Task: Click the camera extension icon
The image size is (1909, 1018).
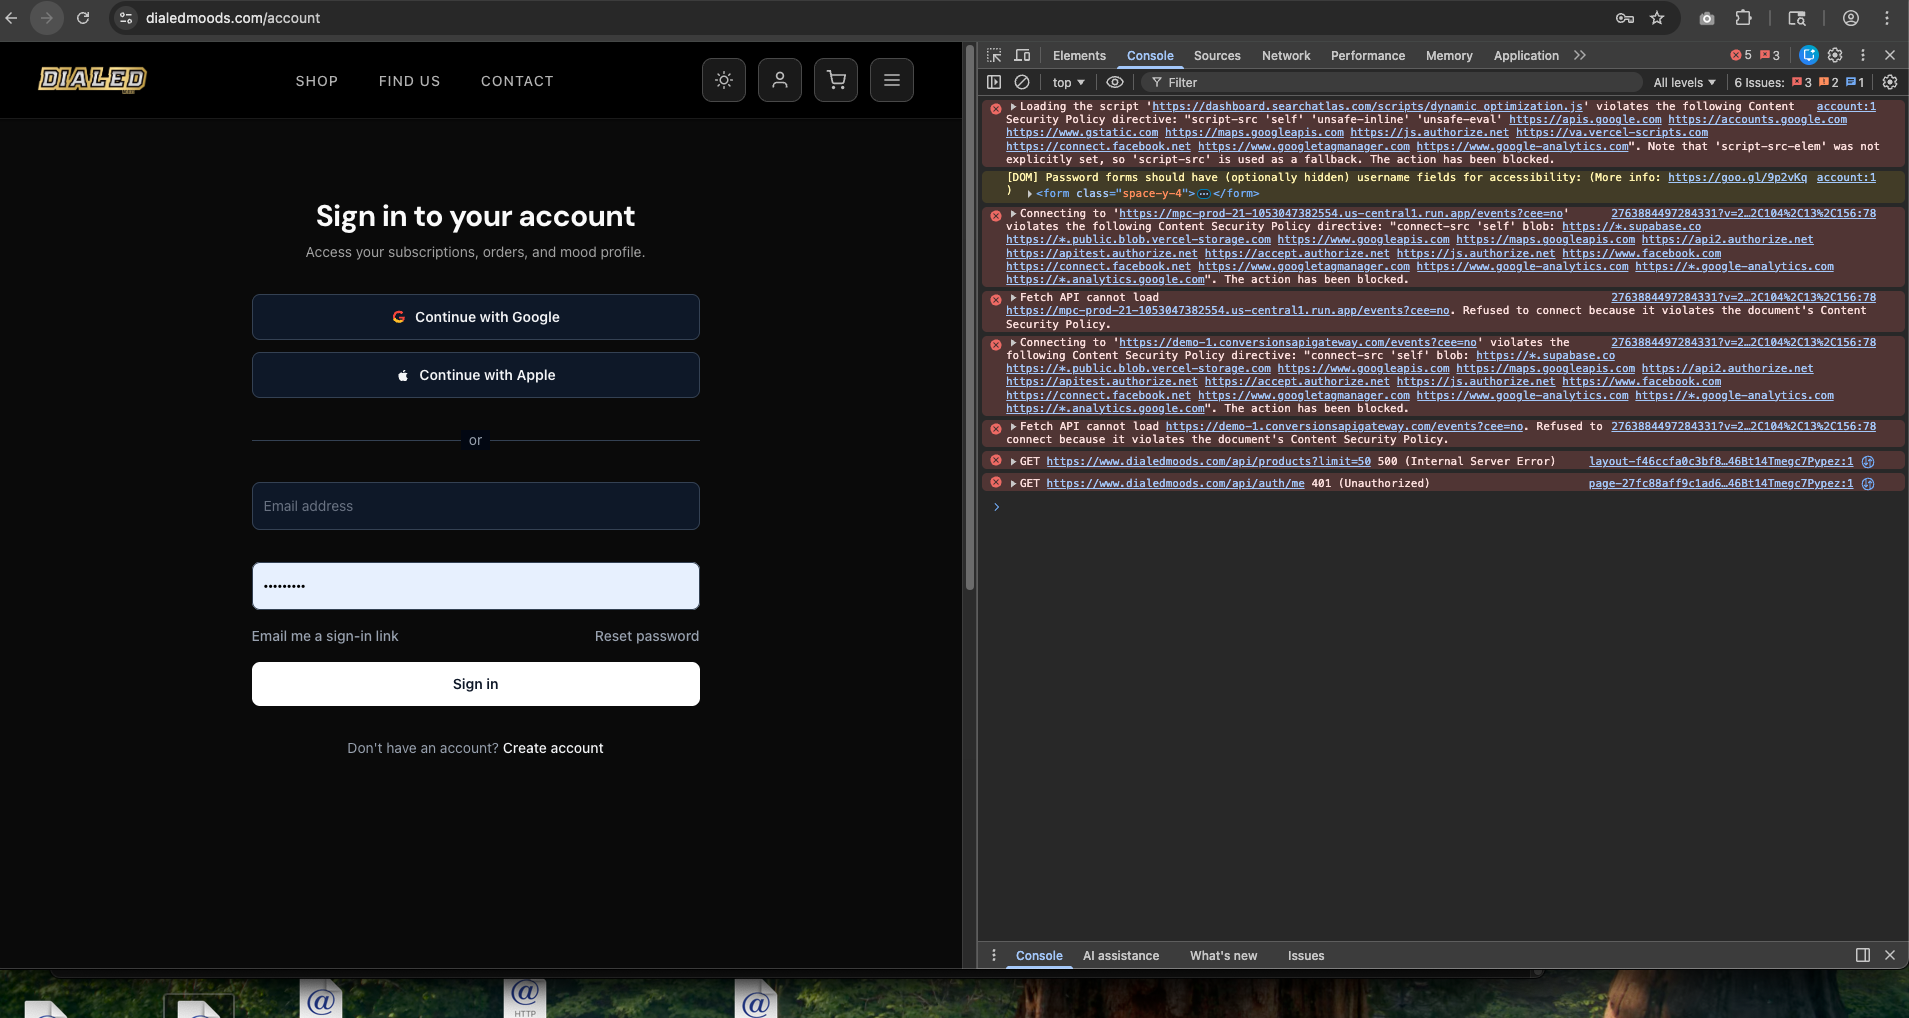Action: (1707, 18)
